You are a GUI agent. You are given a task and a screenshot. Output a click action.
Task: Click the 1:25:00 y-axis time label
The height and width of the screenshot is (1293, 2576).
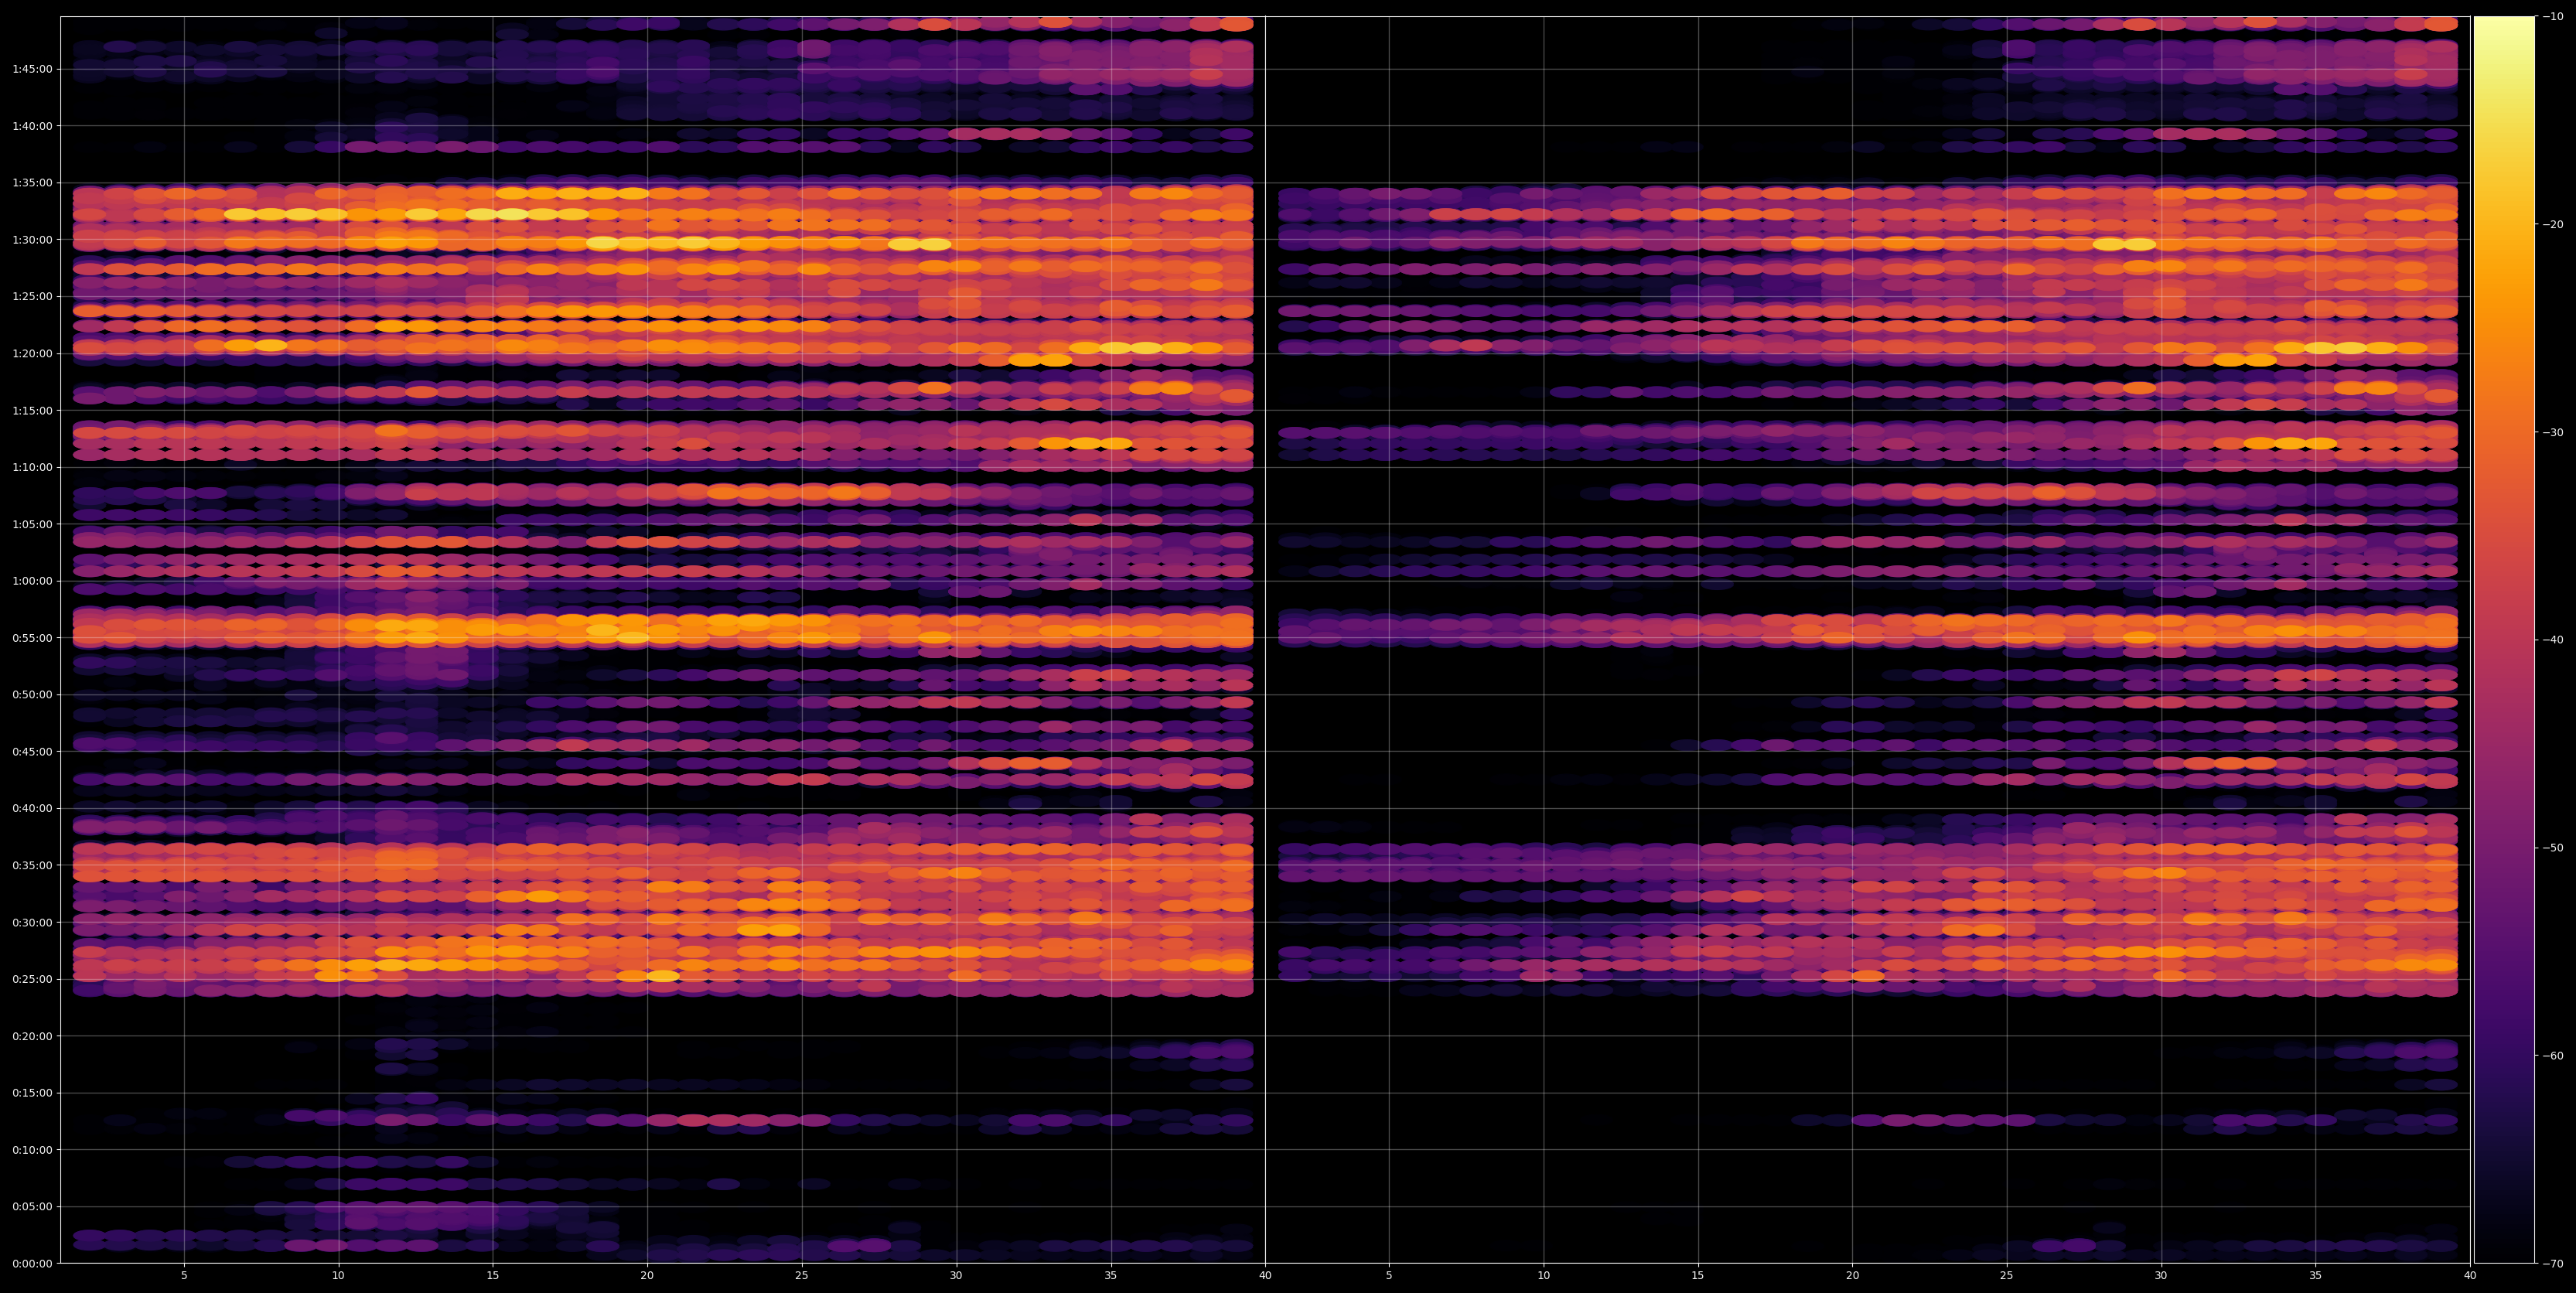pos(32,296)
